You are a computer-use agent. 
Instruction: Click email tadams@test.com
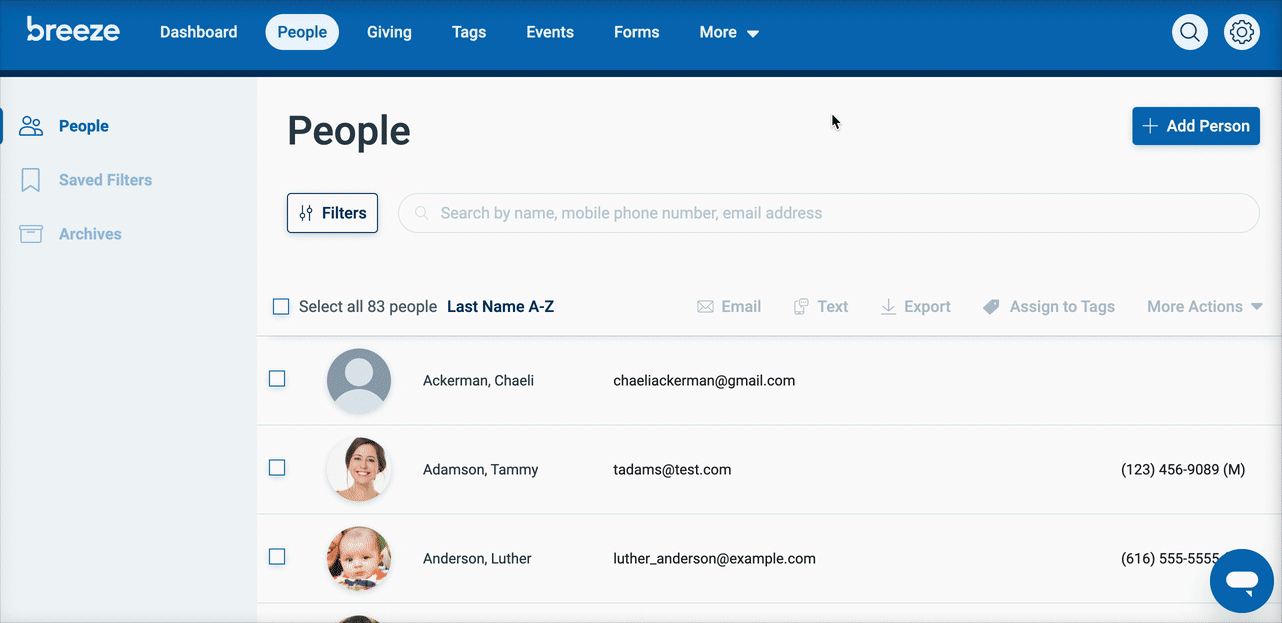click(672, 469)
